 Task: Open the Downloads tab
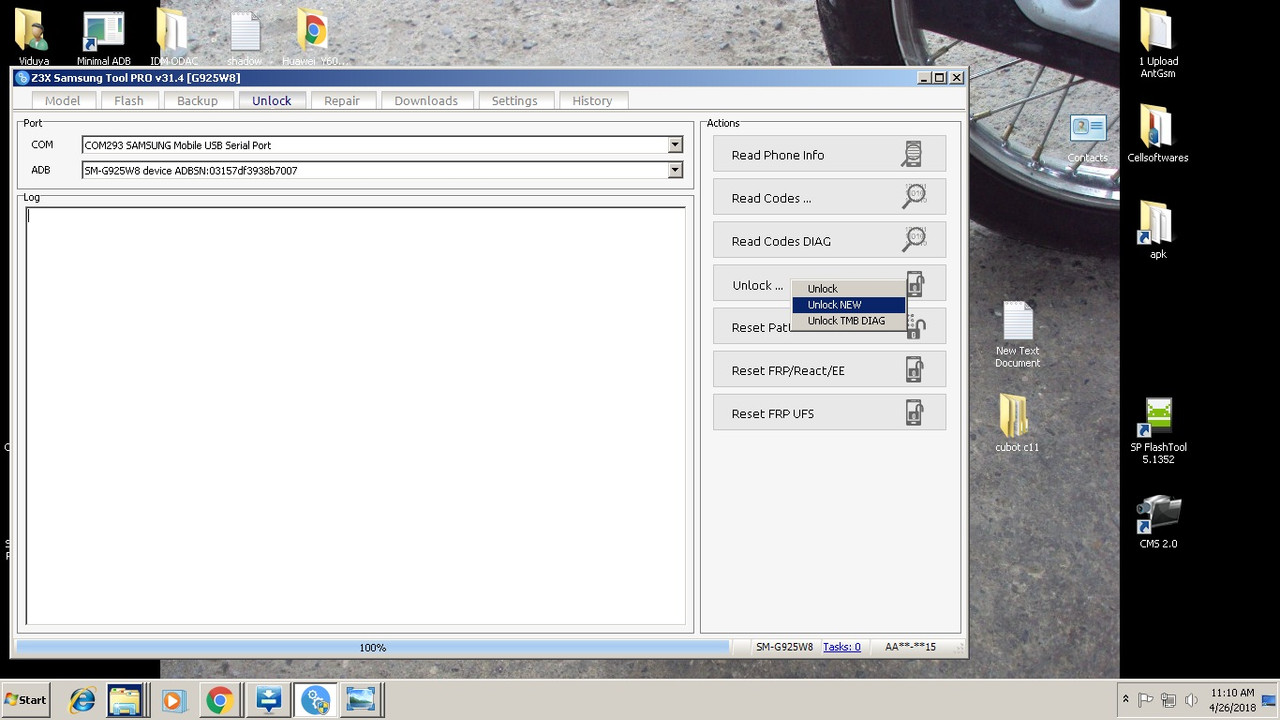426,100
